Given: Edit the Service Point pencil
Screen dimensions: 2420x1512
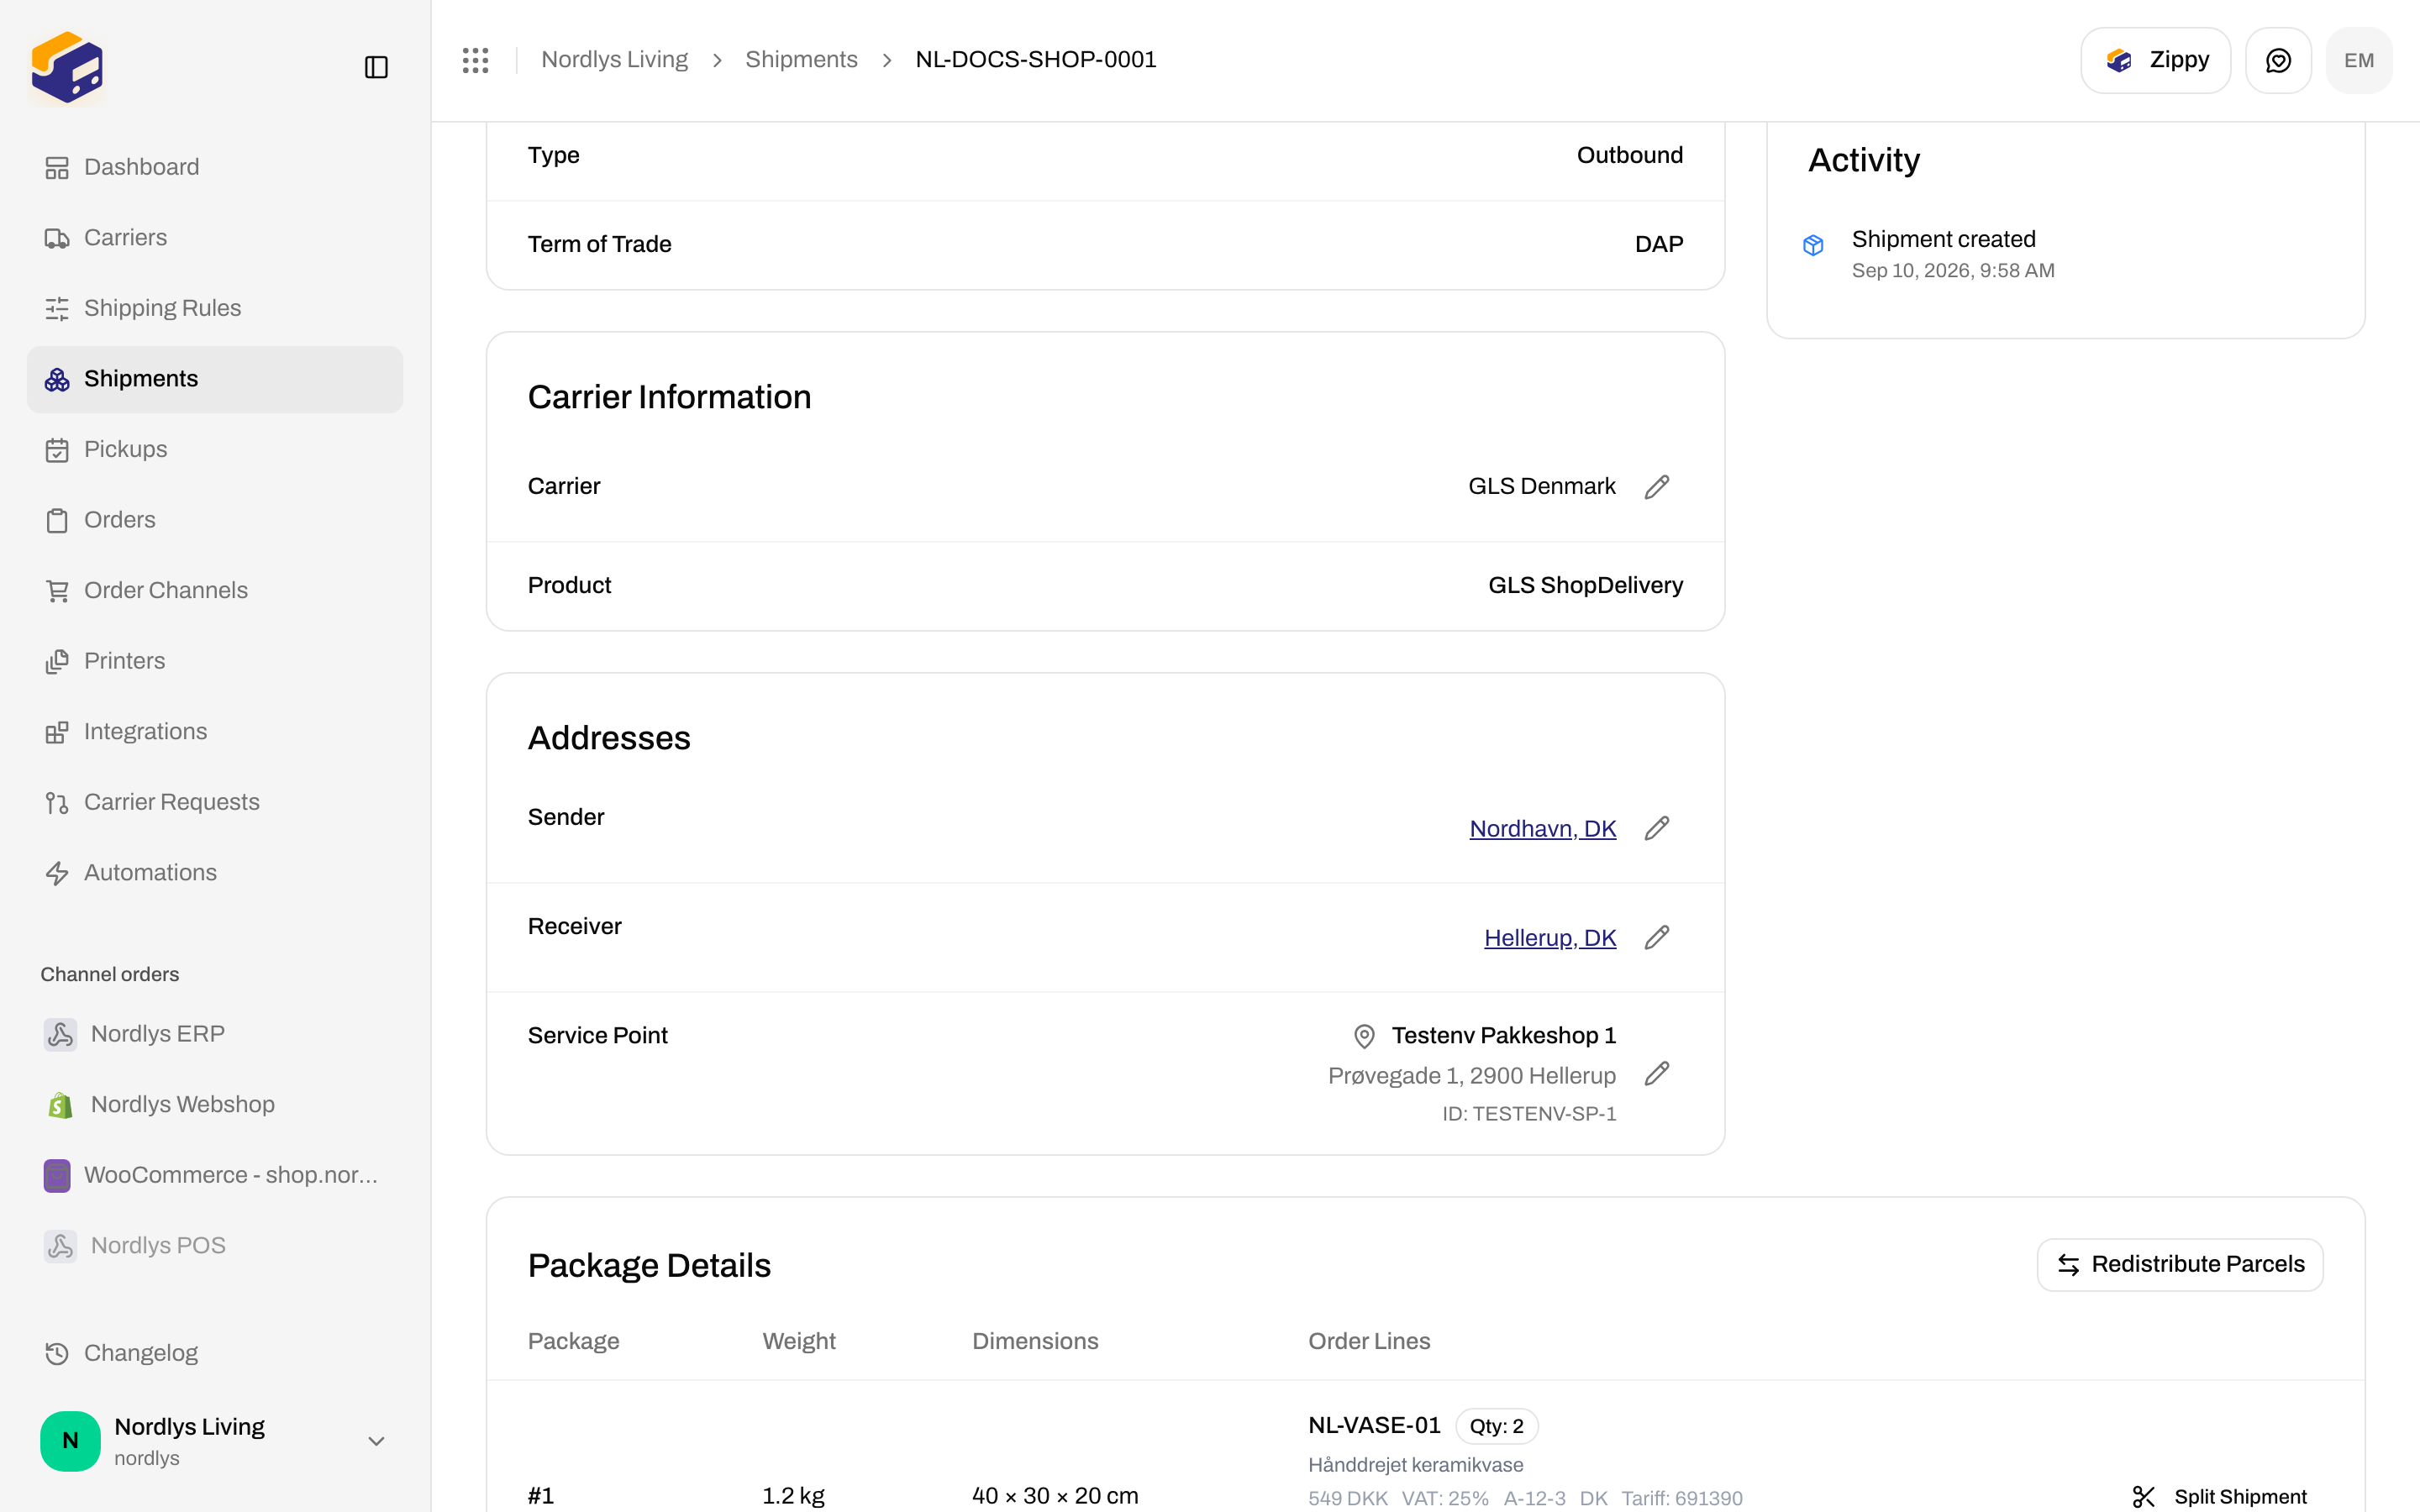Looking at the screenshot, I should [1657, 1073].
